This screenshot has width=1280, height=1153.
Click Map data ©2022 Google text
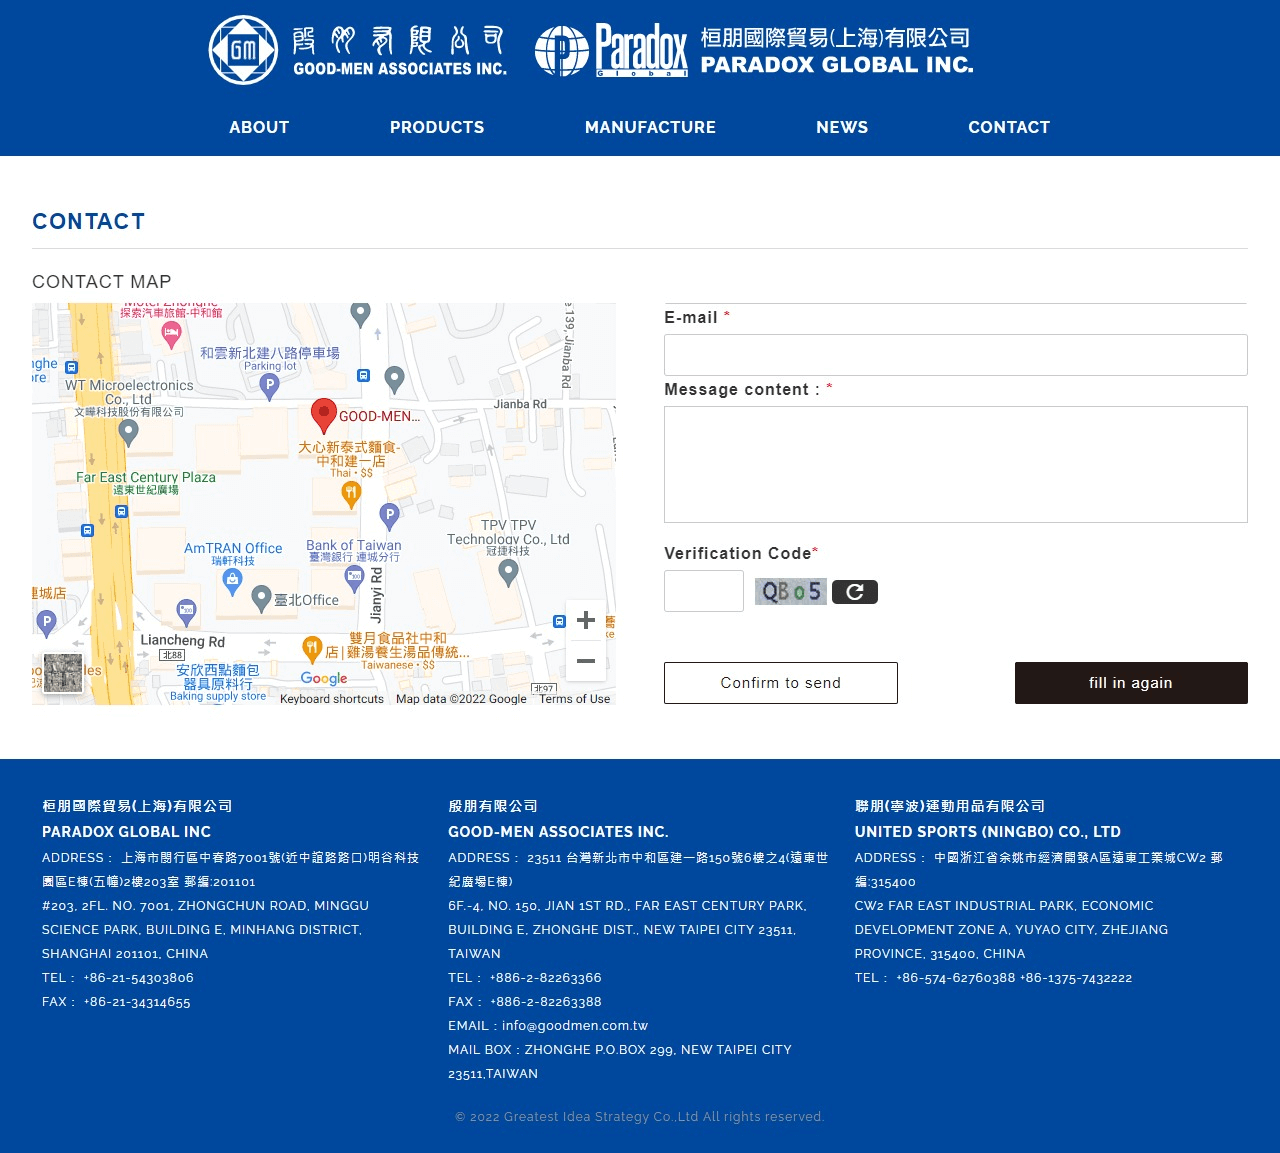(x=461, y=699)
